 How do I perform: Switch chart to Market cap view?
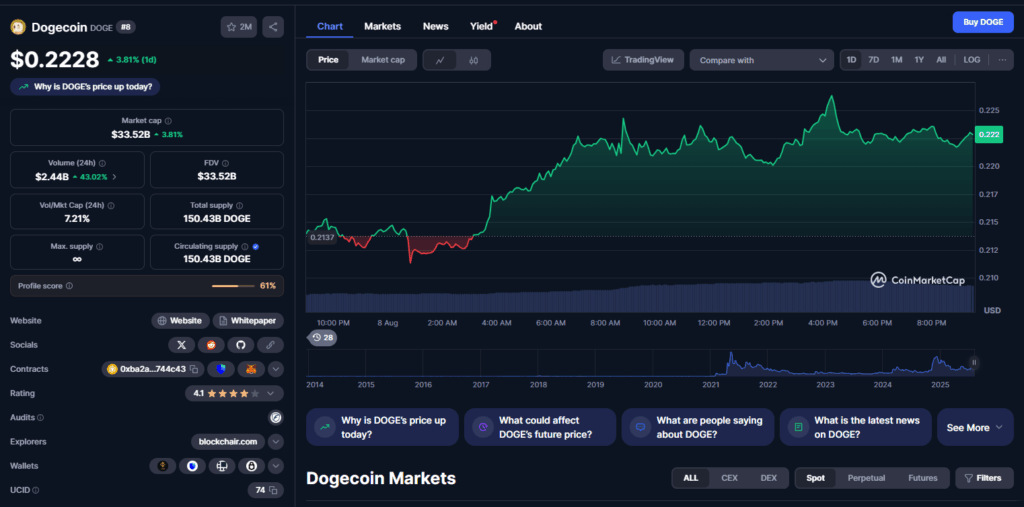pyautogui.click(x=383, y=60)
